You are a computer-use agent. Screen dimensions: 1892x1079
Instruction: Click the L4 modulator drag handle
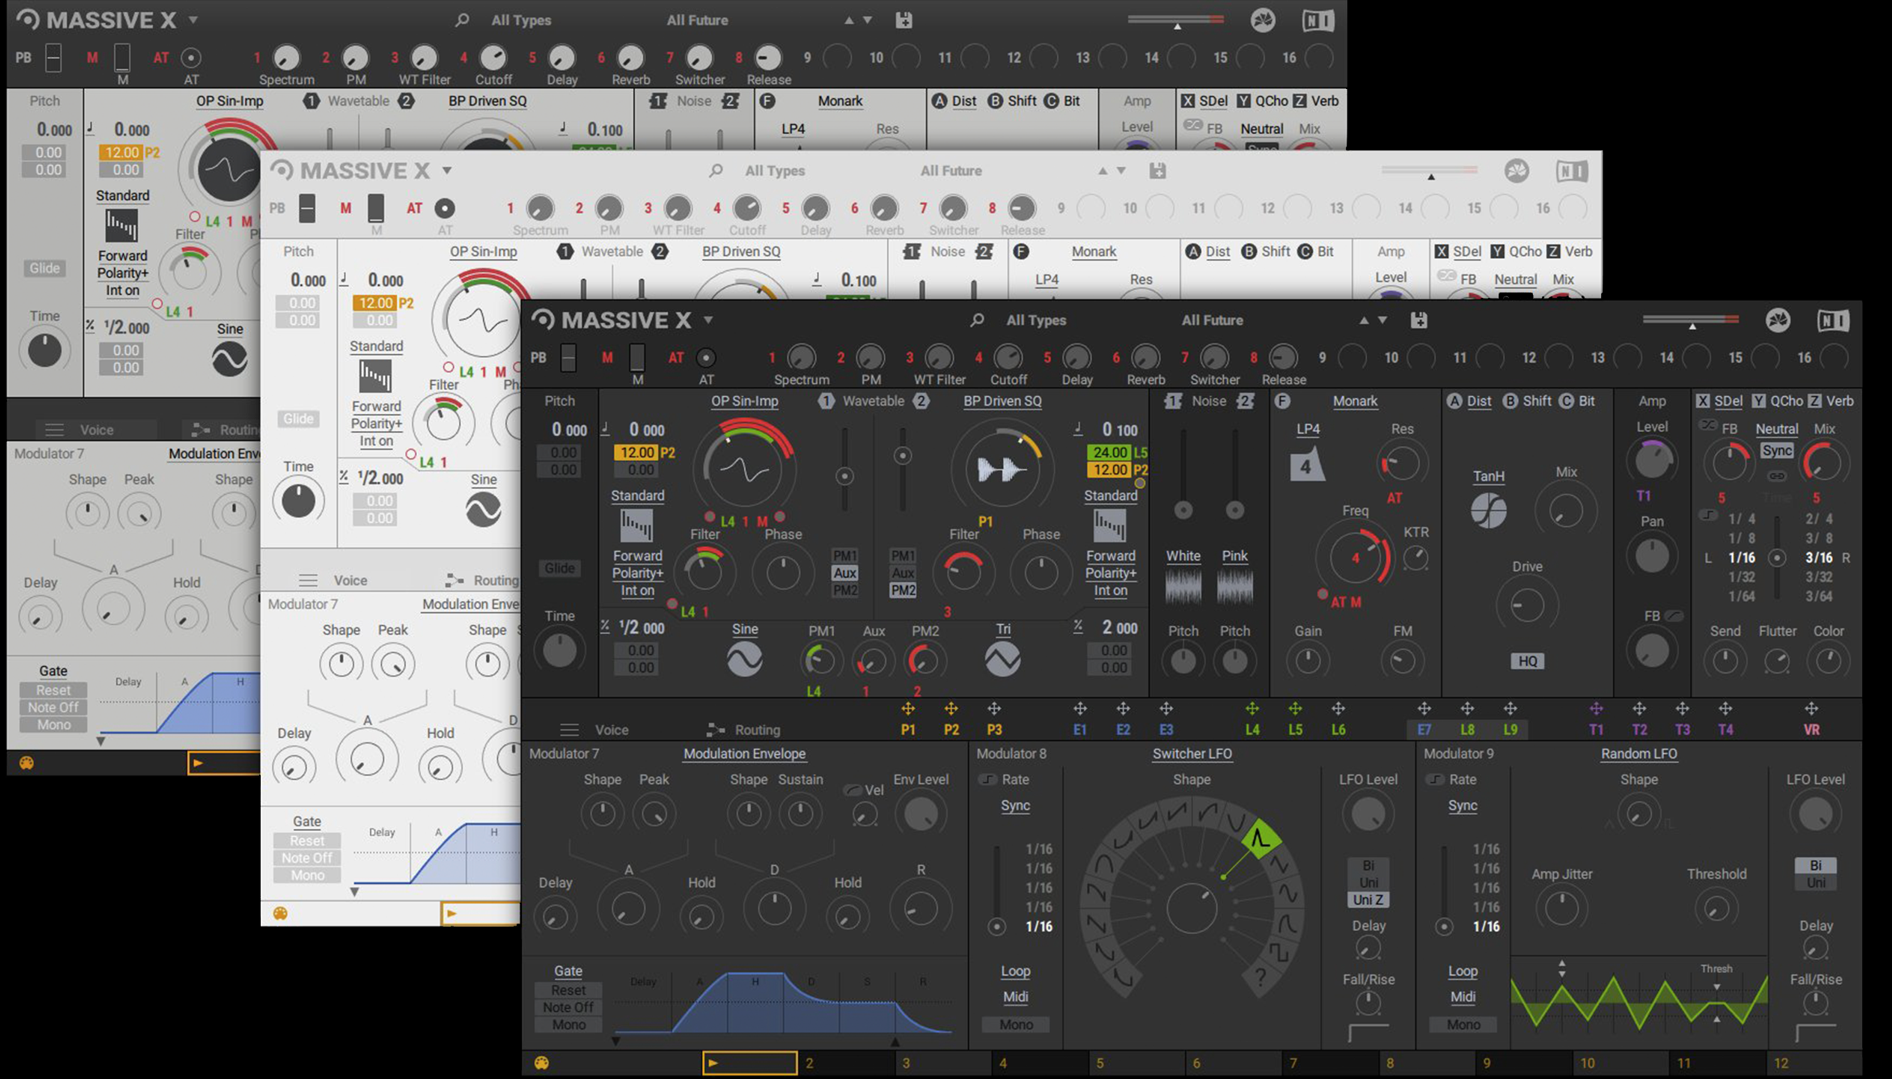click(1252, 709)
